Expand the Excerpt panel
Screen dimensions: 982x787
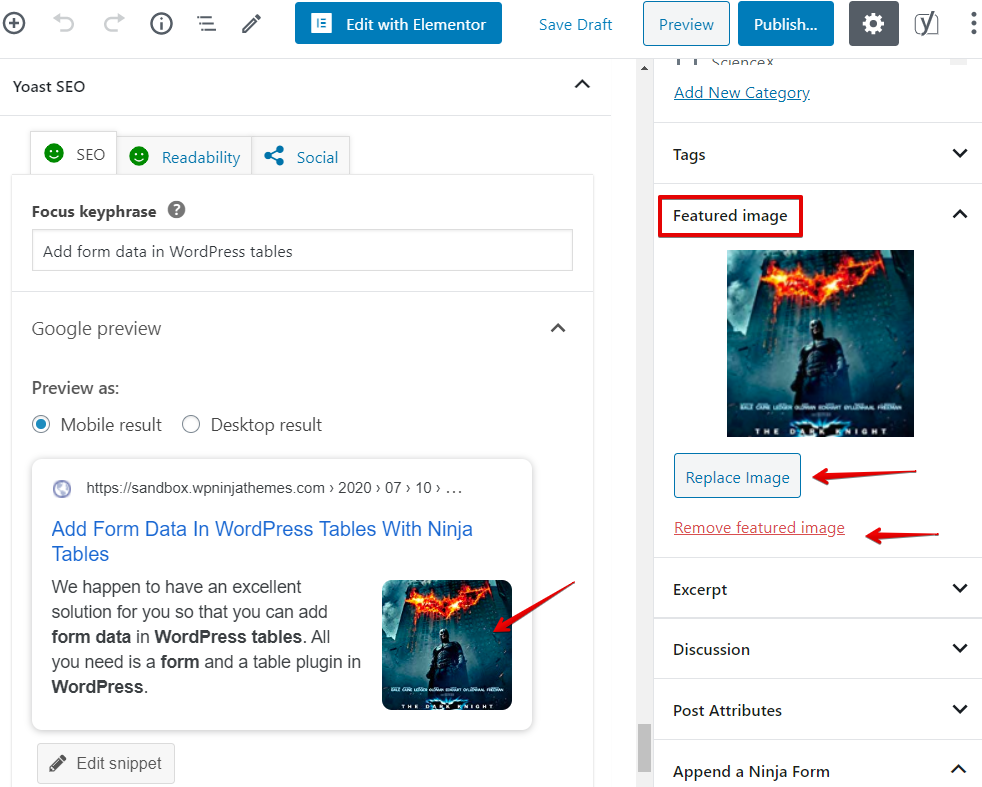(x=959, y=588)
